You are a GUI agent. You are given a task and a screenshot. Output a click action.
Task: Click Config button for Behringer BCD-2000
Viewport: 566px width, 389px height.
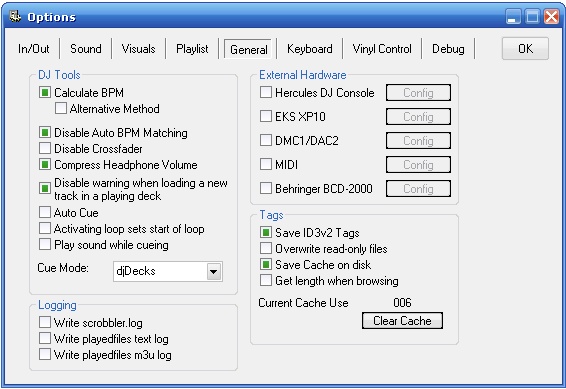pyautogui.click(x=418, y=188)
